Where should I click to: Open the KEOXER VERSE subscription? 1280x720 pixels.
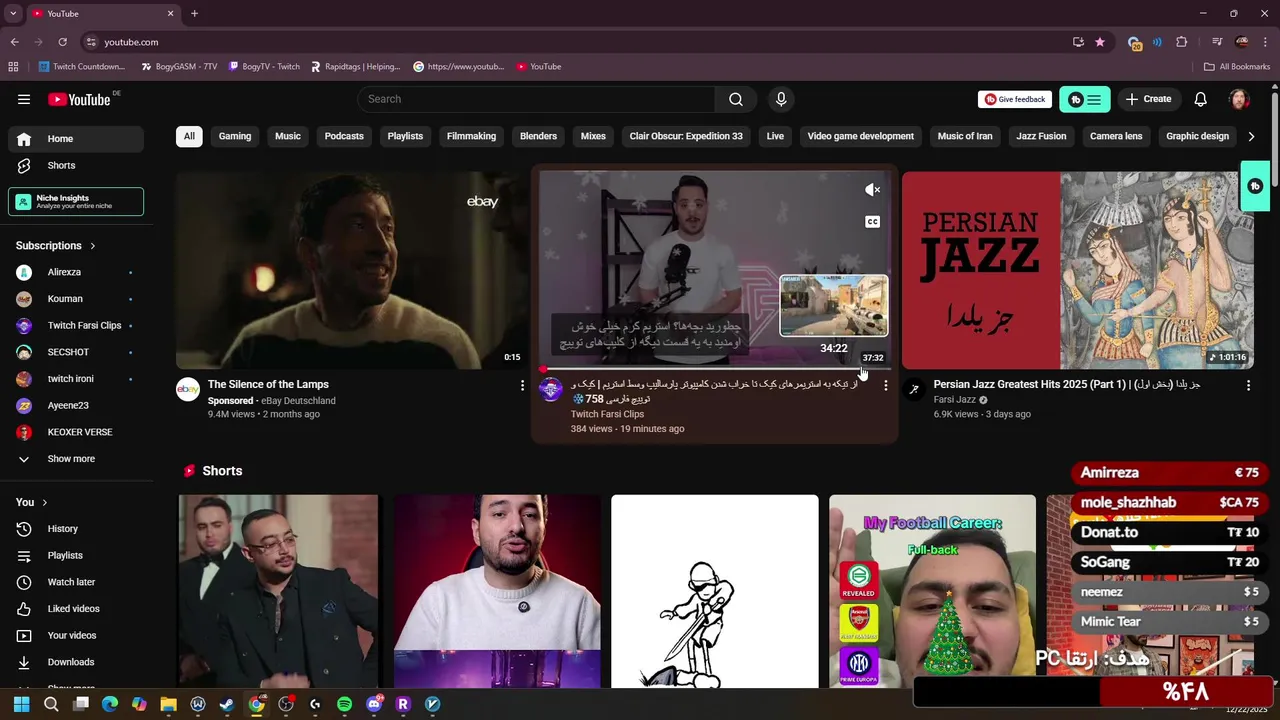coord(76,432)
